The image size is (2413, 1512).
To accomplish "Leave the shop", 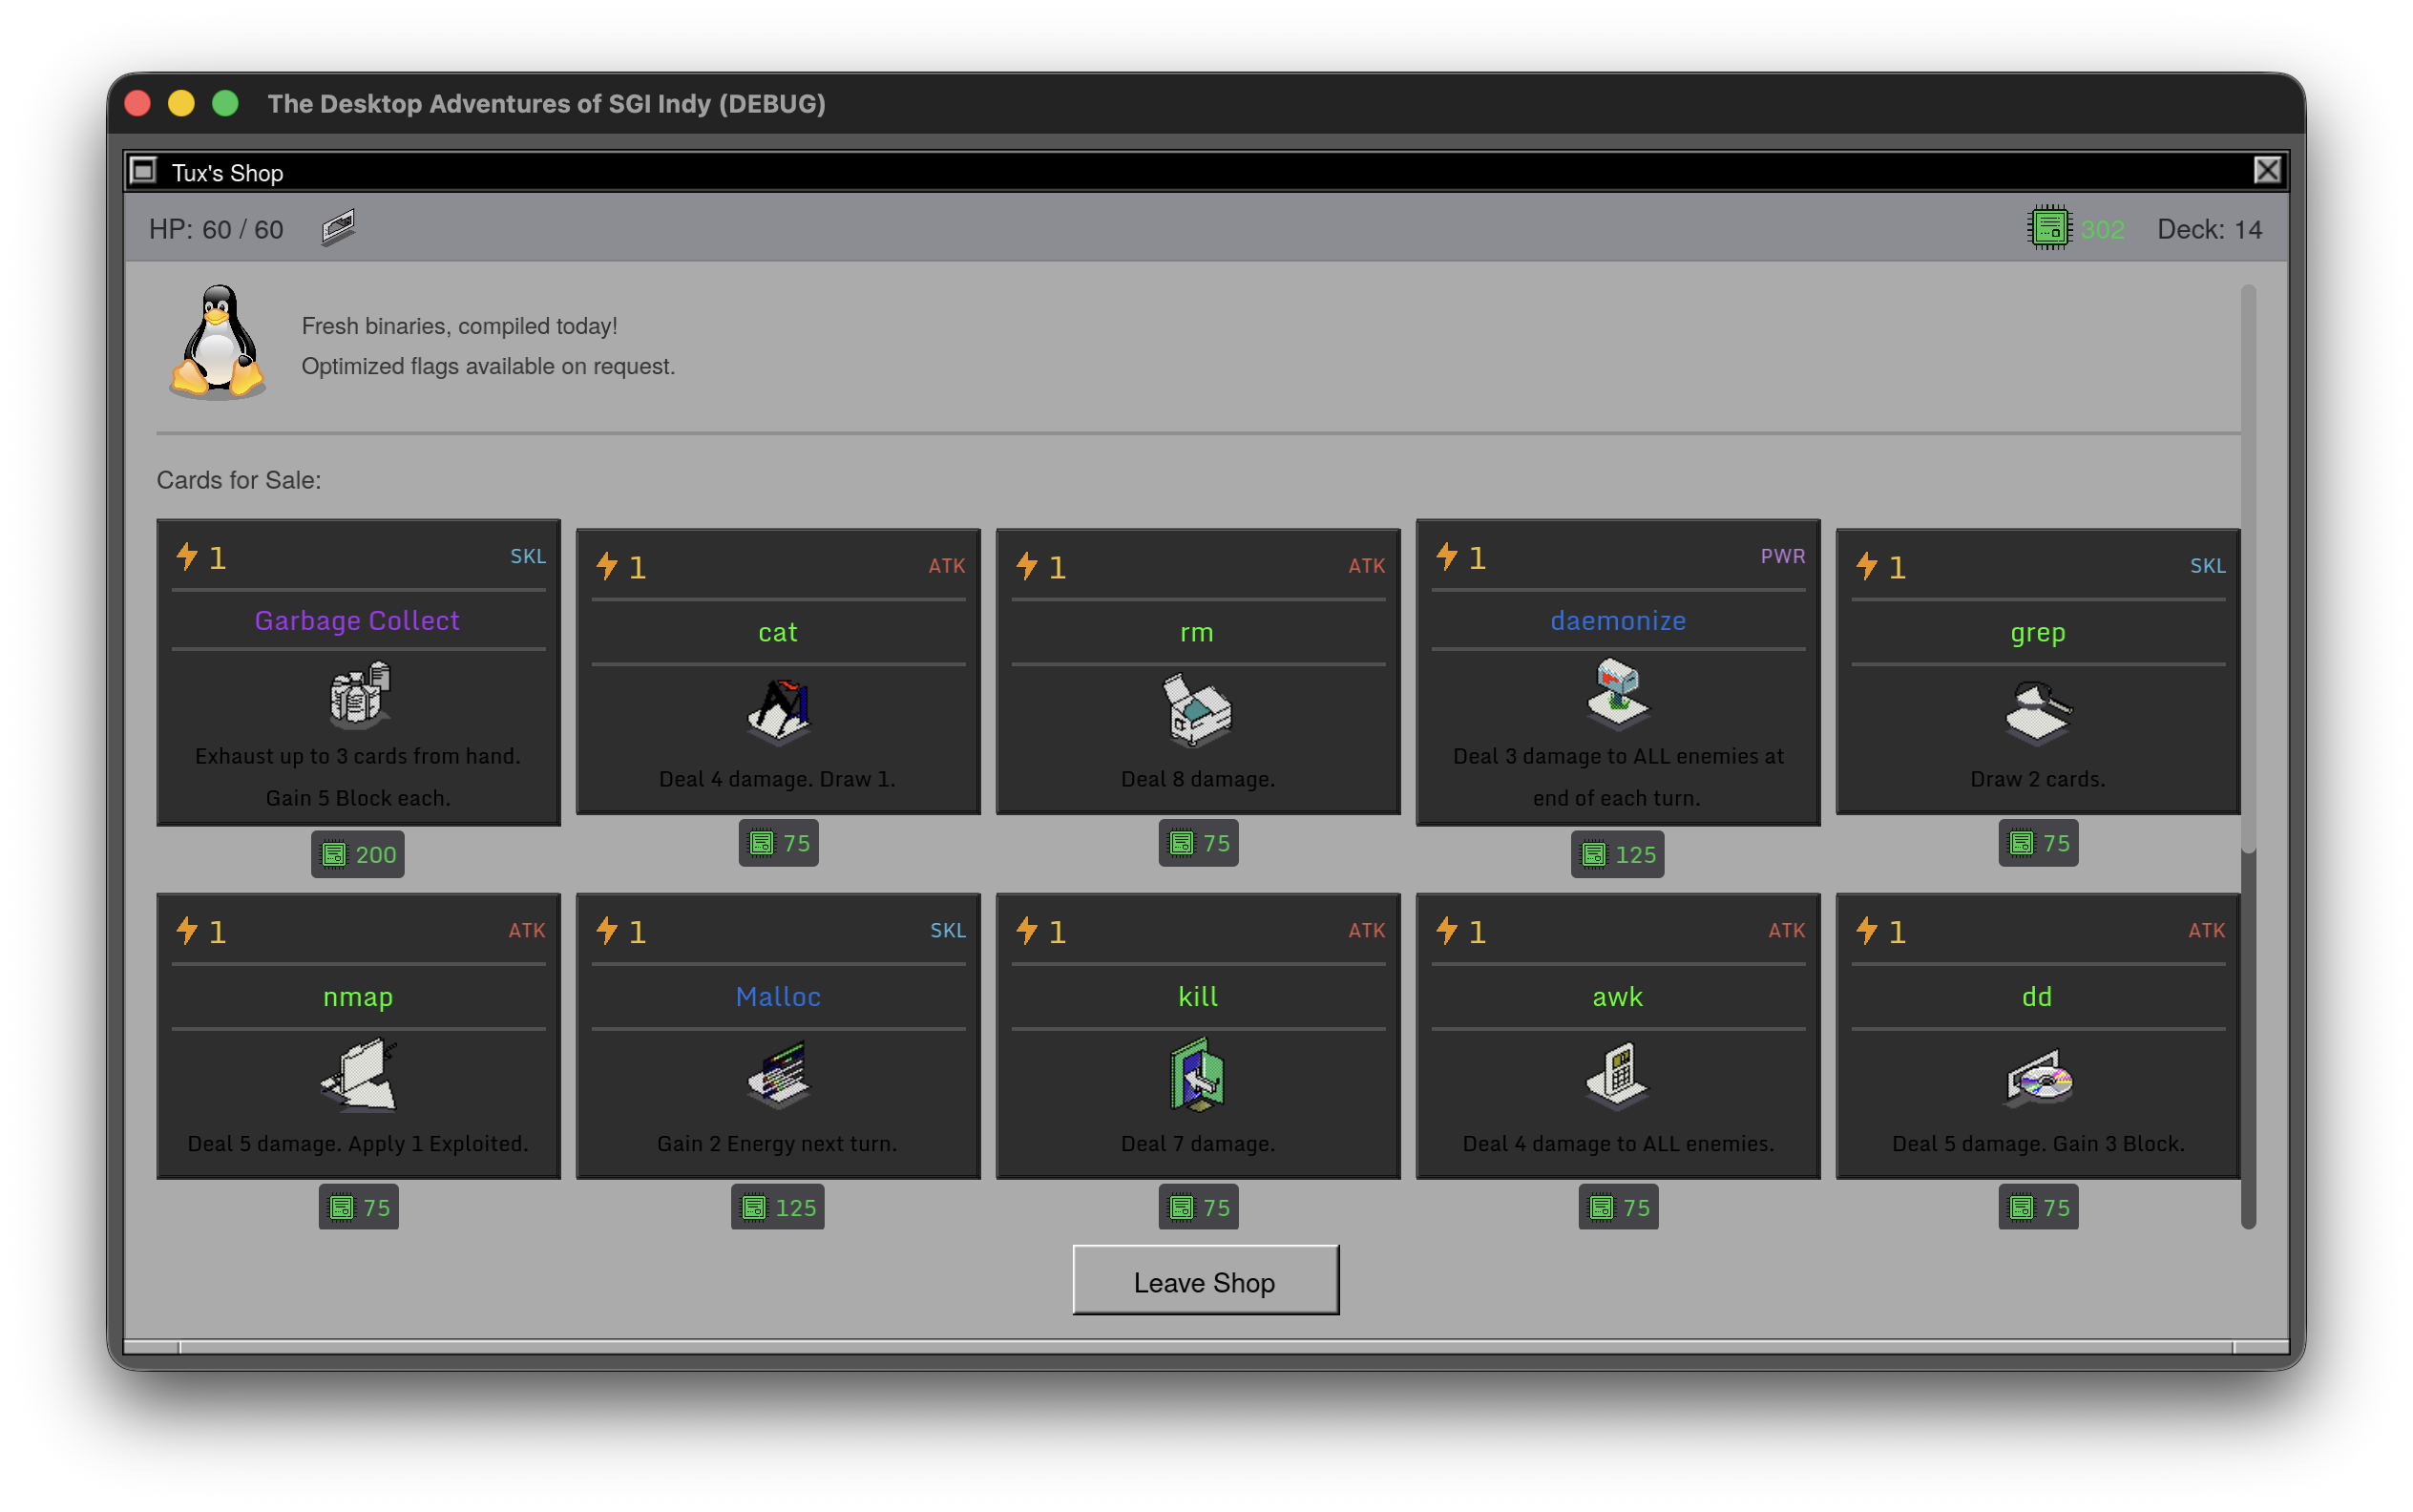I will pyautogui.click(x=1205, y=1281).
